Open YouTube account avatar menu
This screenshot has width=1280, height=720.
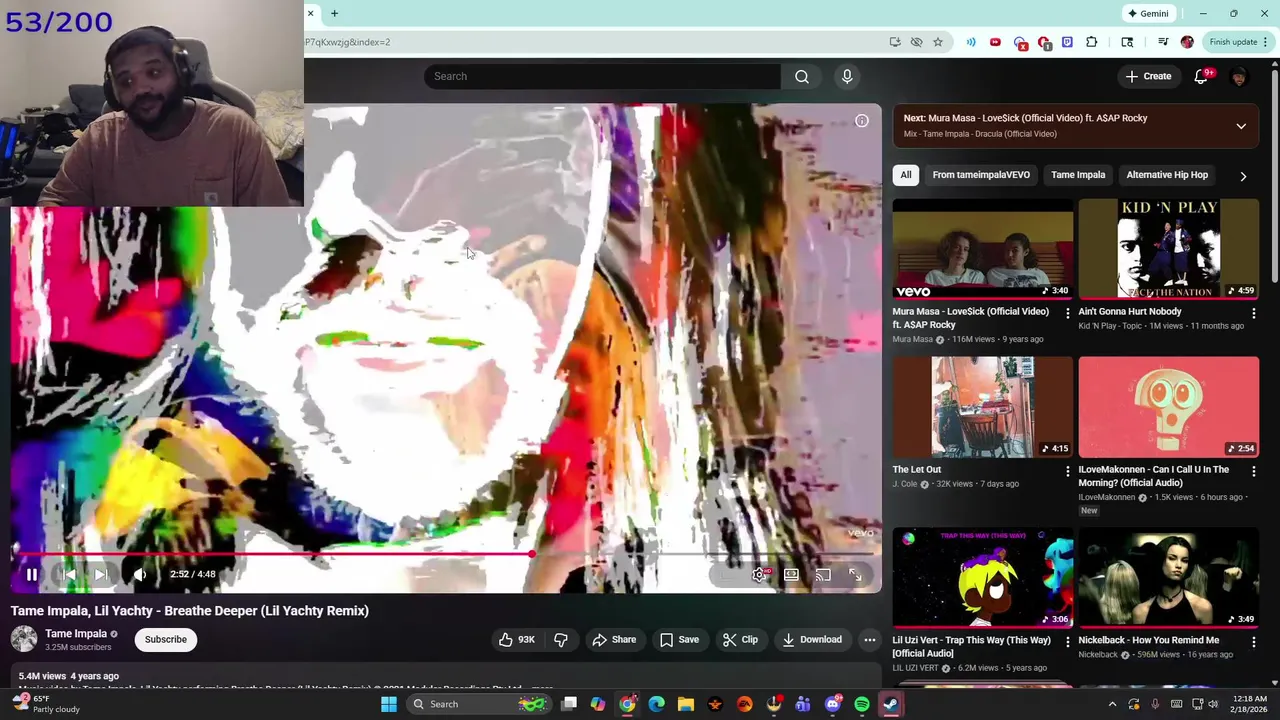1239,77
